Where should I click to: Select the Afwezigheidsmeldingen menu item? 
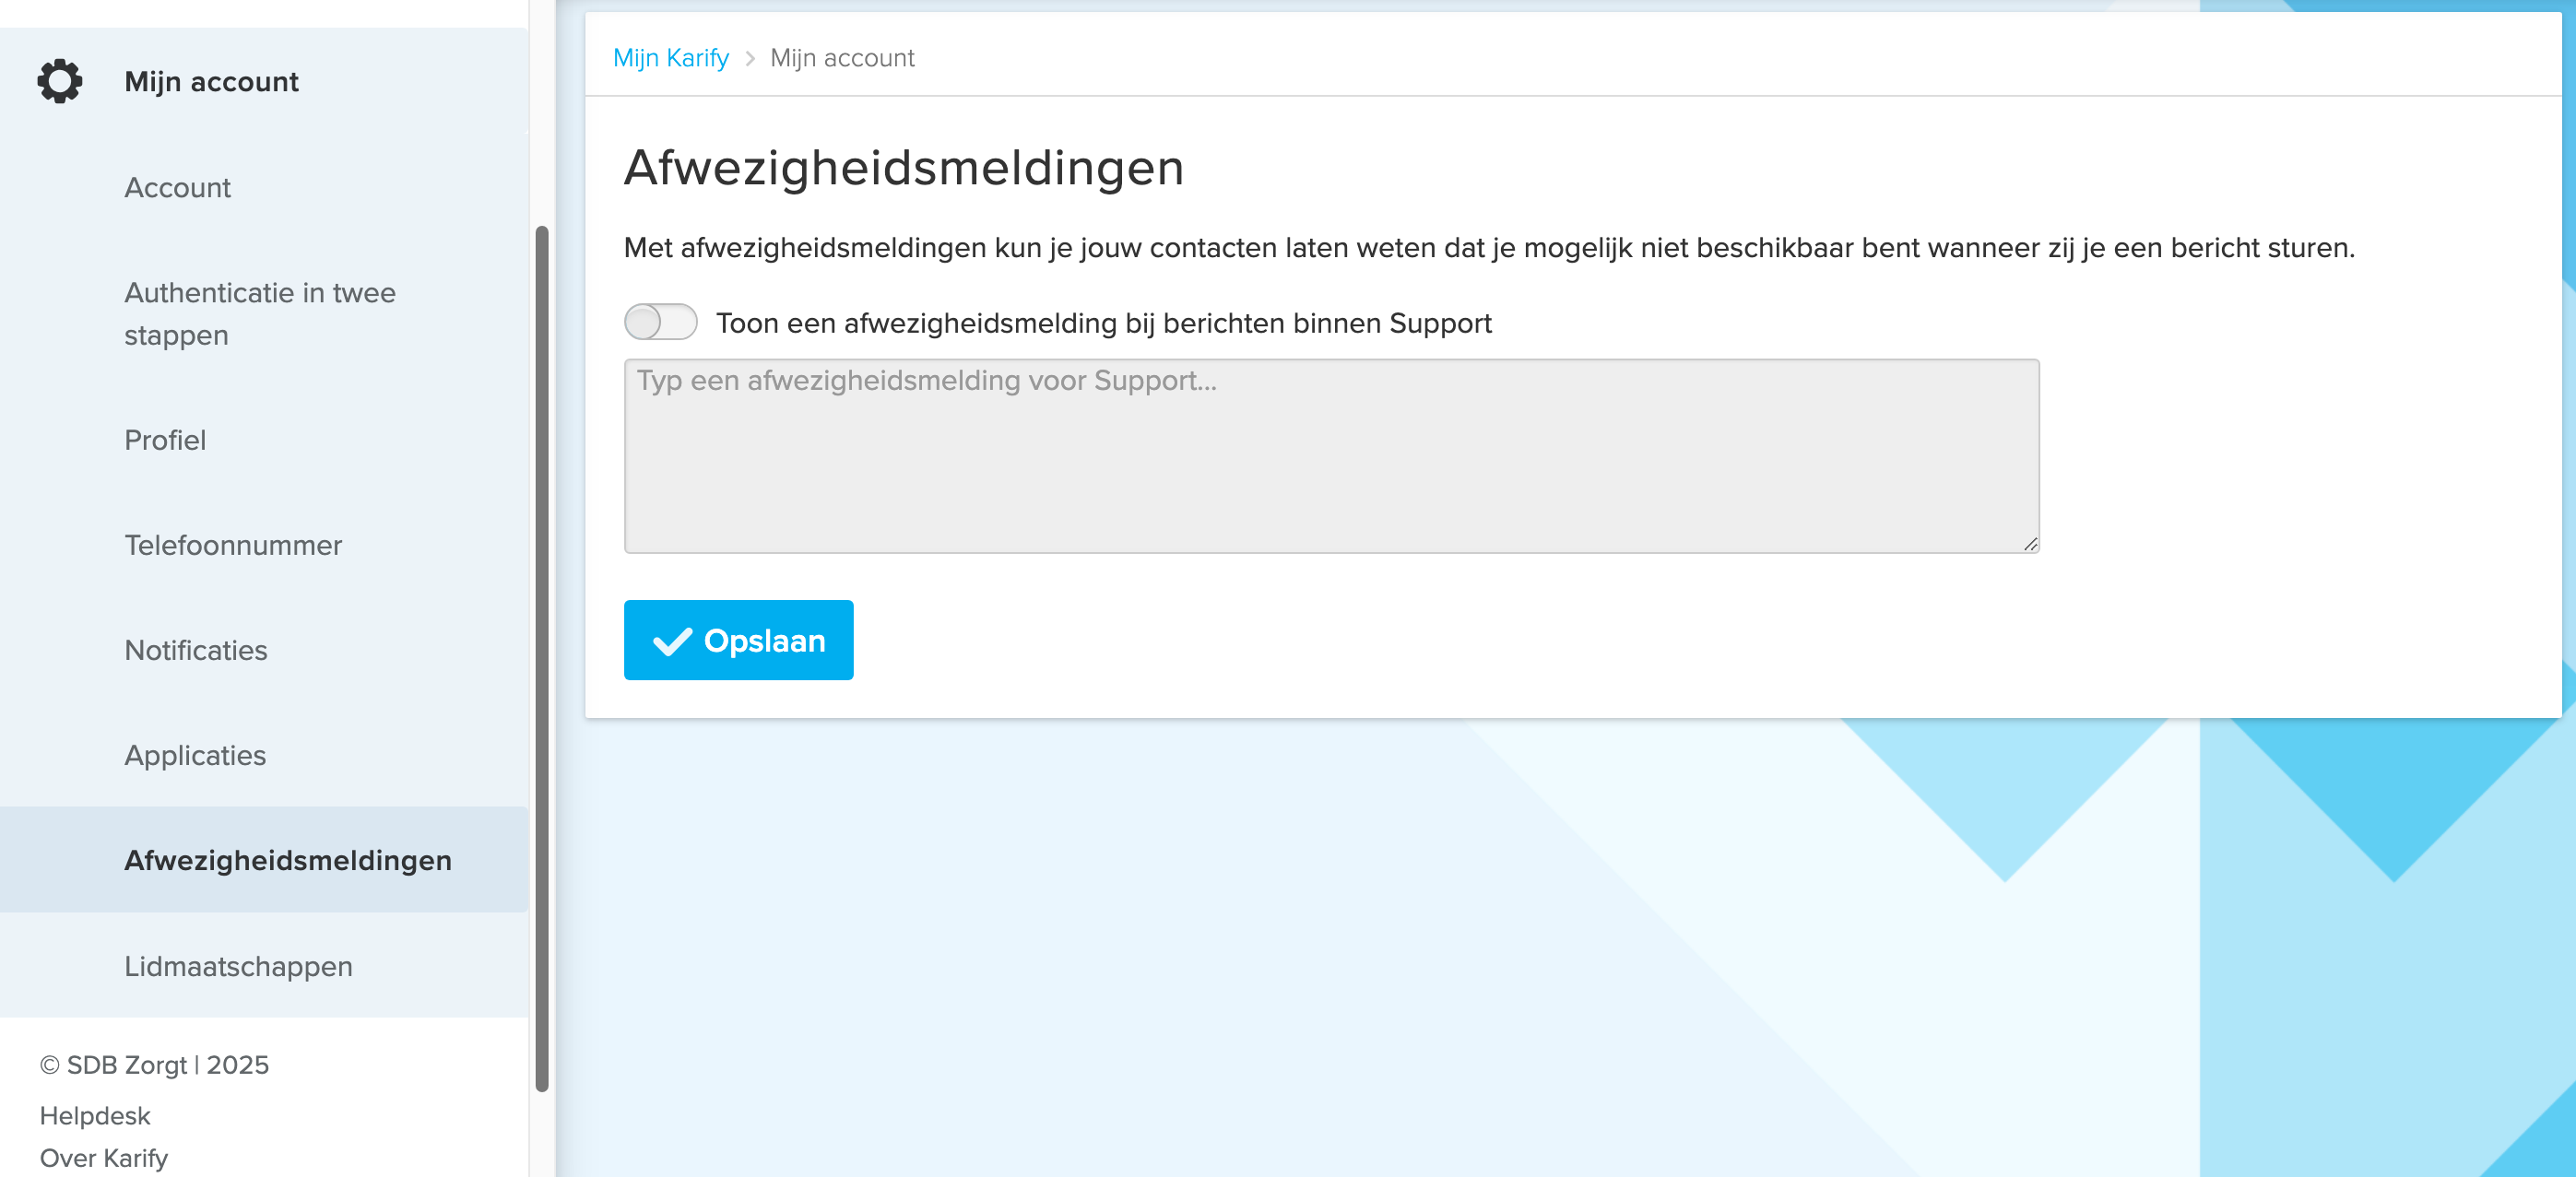[x=264, y=860]
